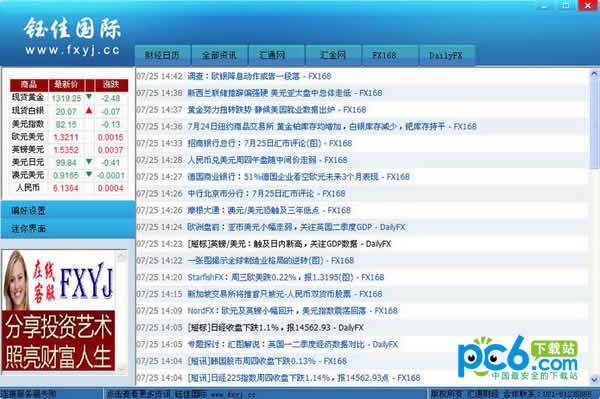This screenshot has height=399, width=600.
Task: Open 招商银行总行 7月25日汇市评论(图)
Action: [x=270, y=143]
